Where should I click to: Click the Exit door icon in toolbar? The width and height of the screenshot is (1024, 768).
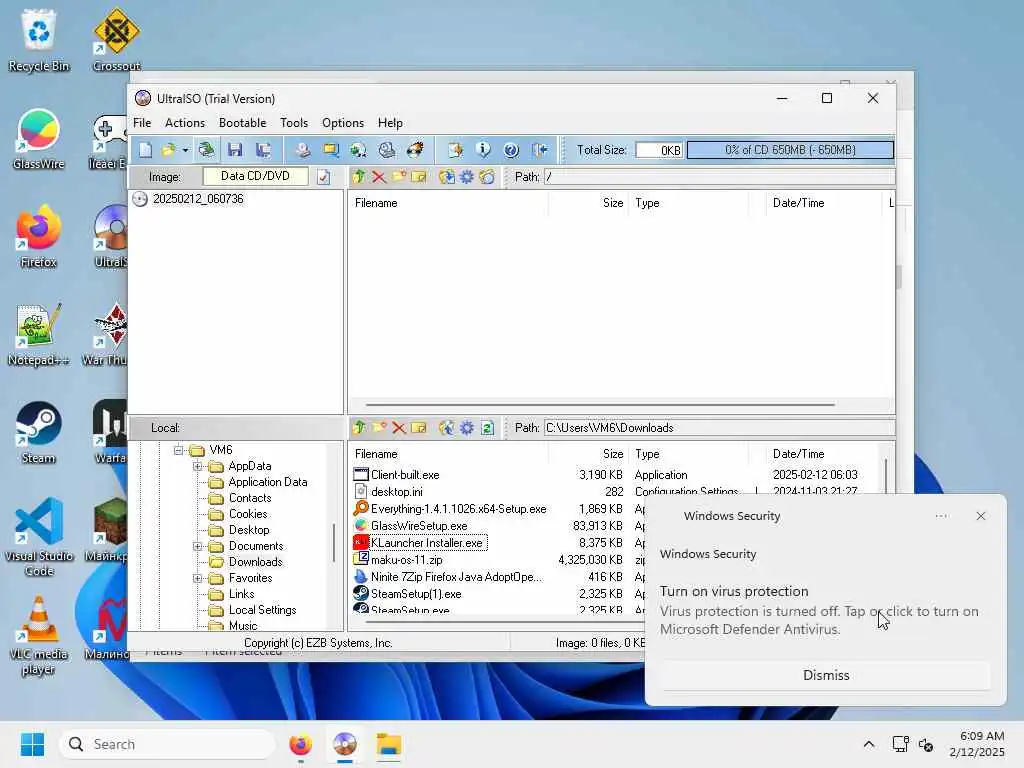coord(539,150)
